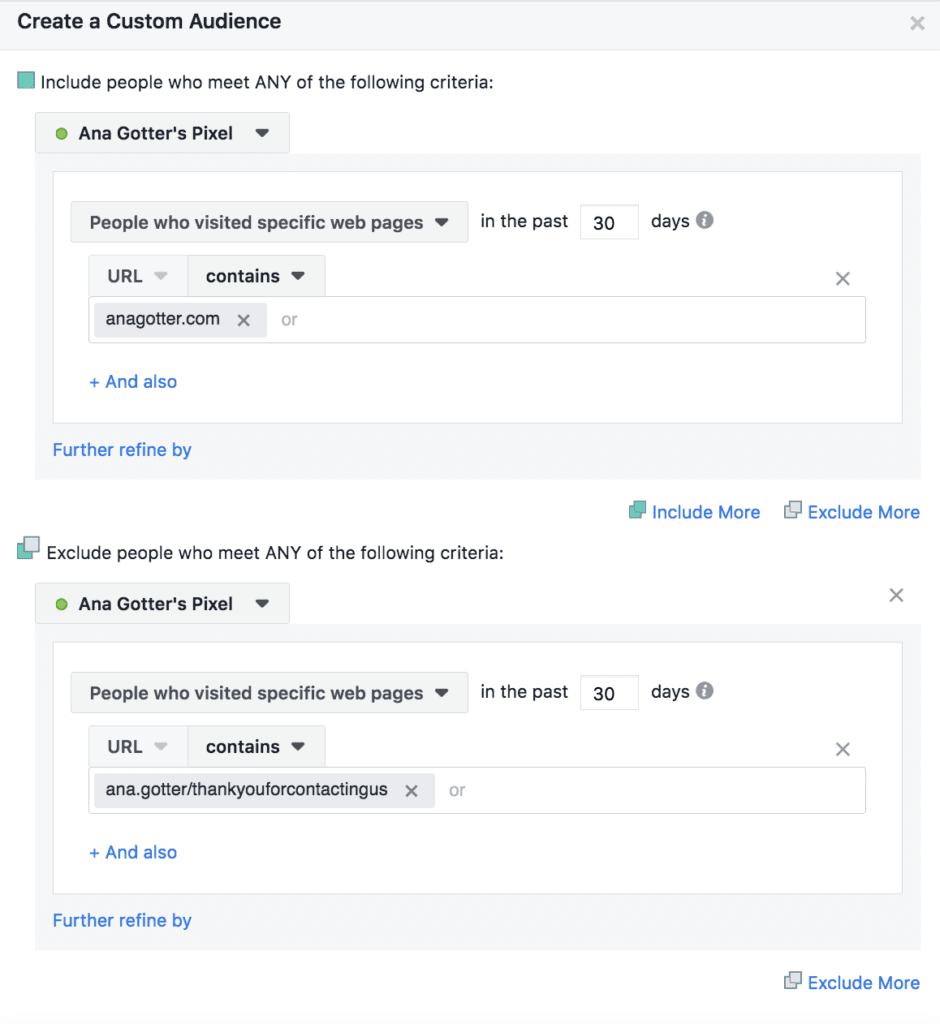The height and width of the screenshot is (1024, 940).
Task: Open the contains dropdown in exclude section
Action: tap(256, 746)
